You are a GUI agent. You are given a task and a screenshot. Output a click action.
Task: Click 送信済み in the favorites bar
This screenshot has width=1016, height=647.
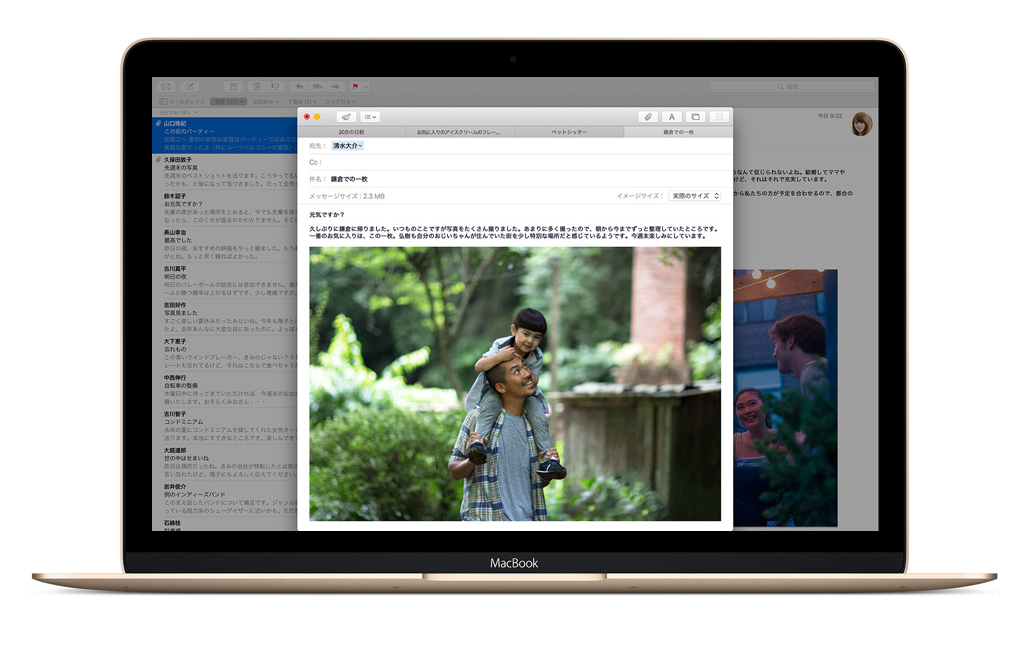click(262, 100)
